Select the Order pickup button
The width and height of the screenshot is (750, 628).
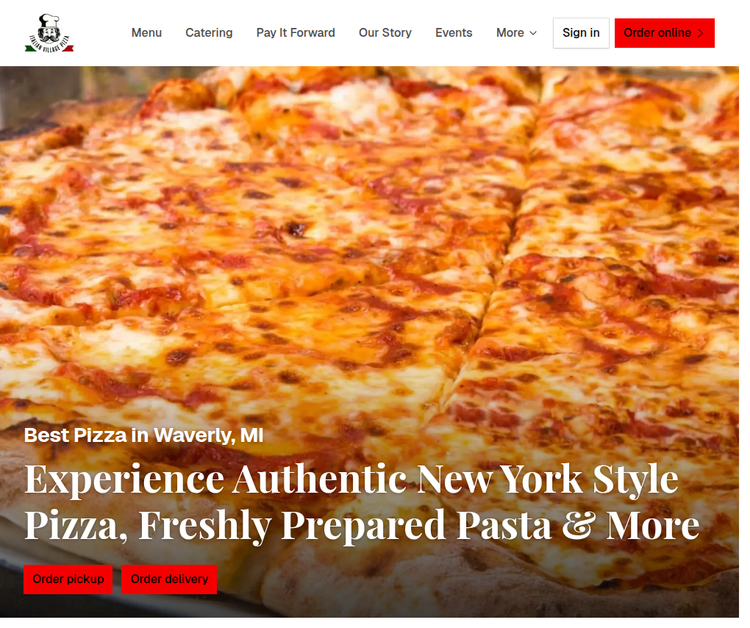(68, 579)
